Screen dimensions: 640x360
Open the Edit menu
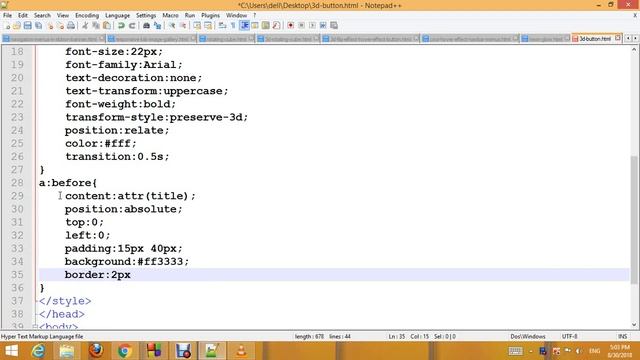pyautogui.click(x=23, y=15)
